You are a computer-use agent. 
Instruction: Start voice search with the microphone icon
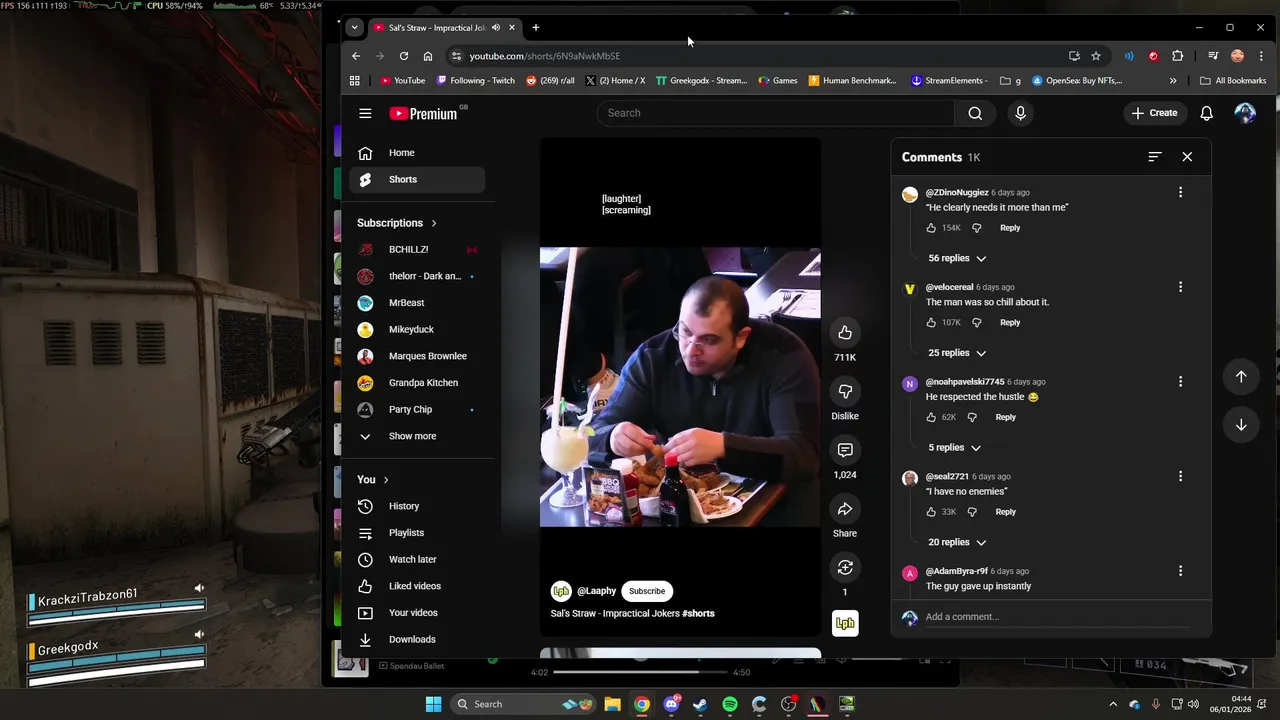tap(1020, 113)
